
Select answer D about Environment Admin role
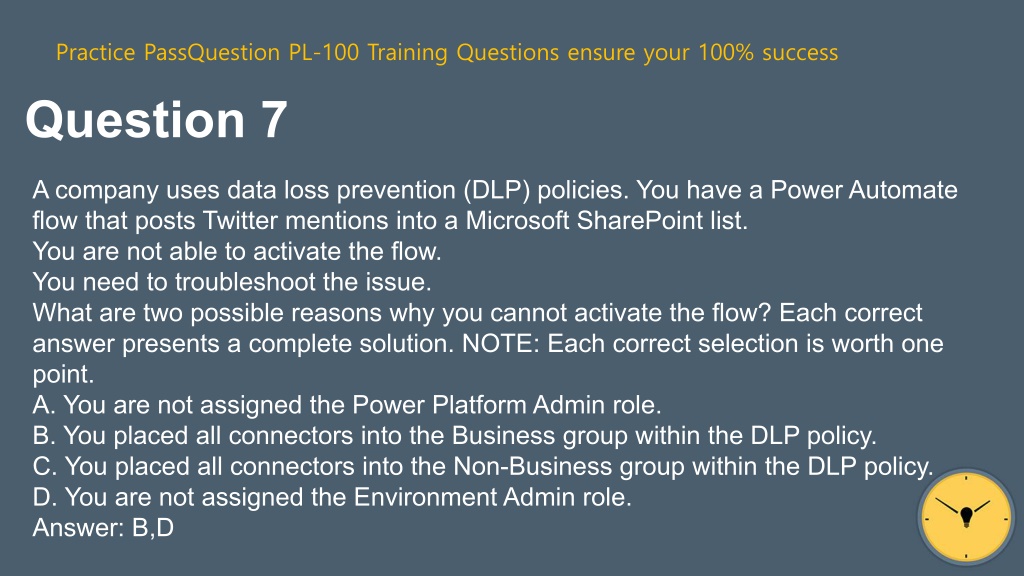click(x=332, y=497)
